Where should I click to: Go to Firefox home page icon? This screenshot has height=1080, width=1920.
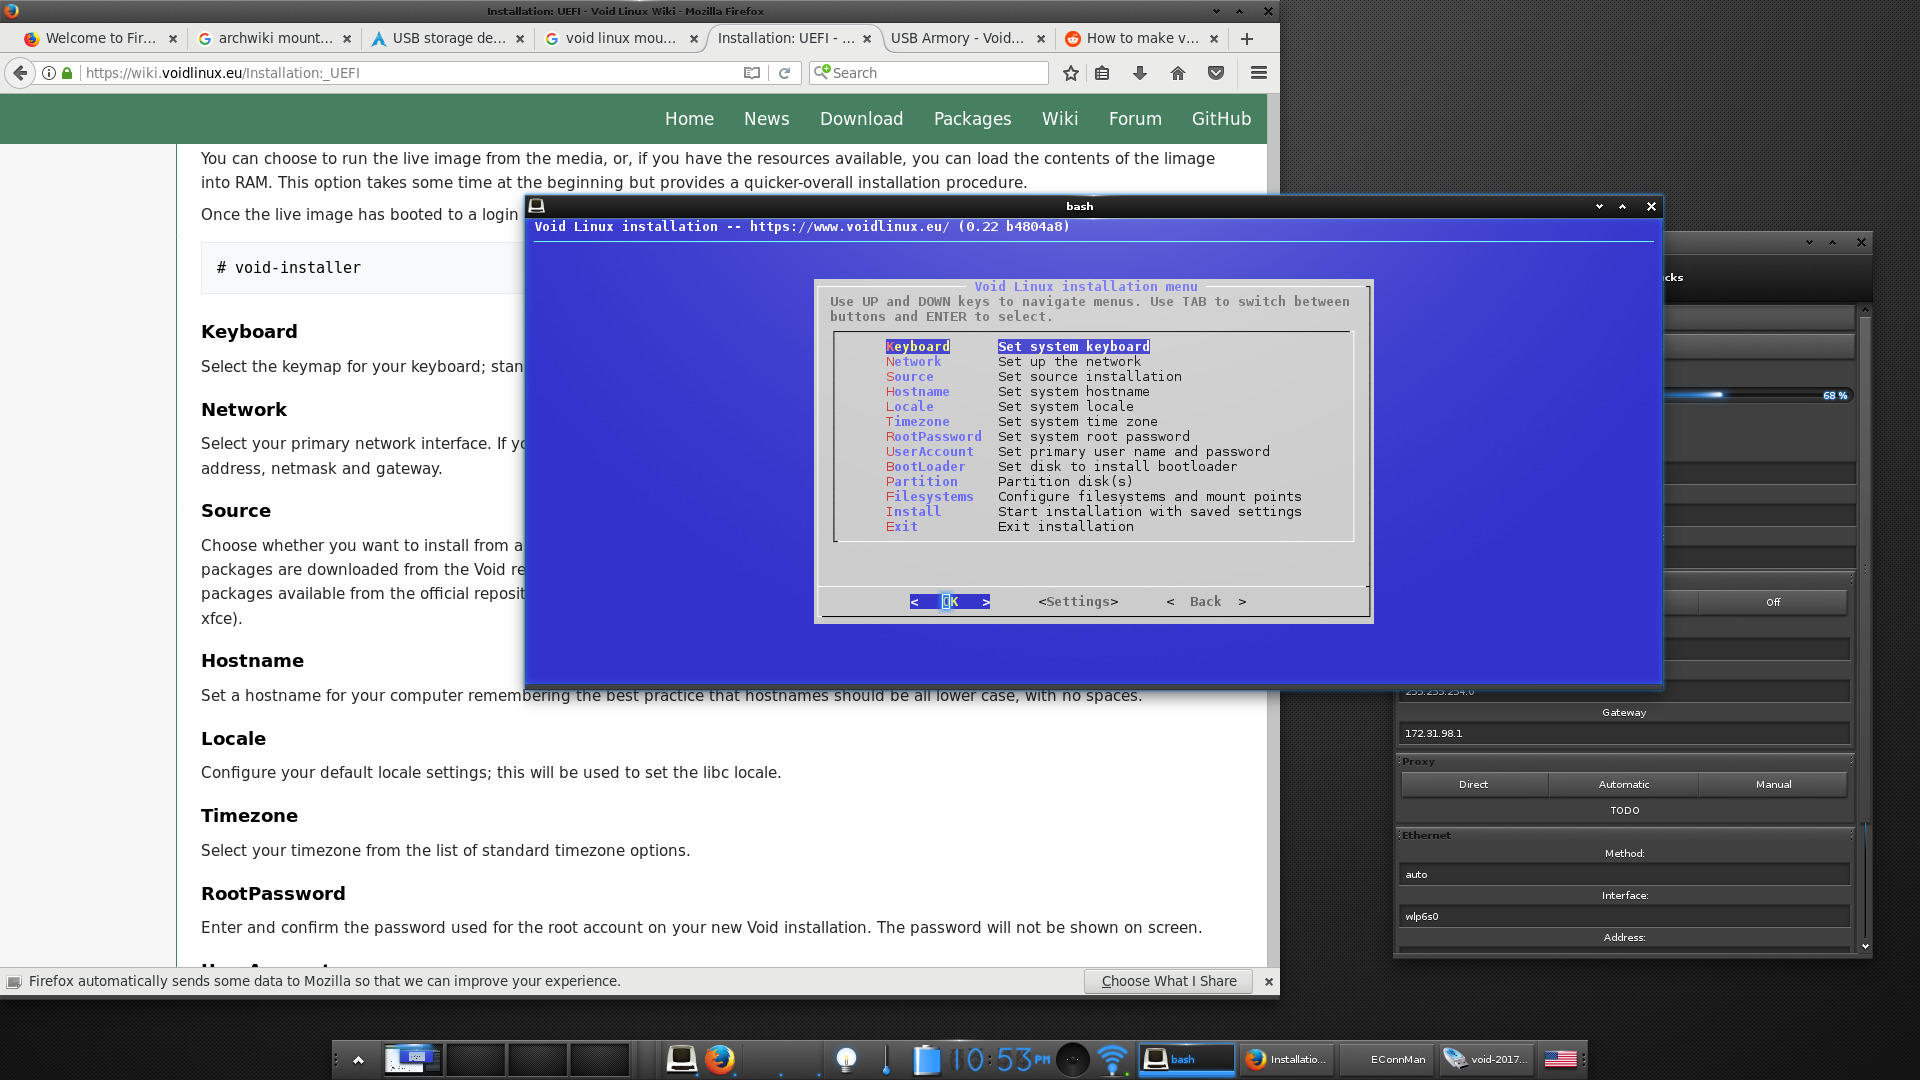click(1178, 73)
